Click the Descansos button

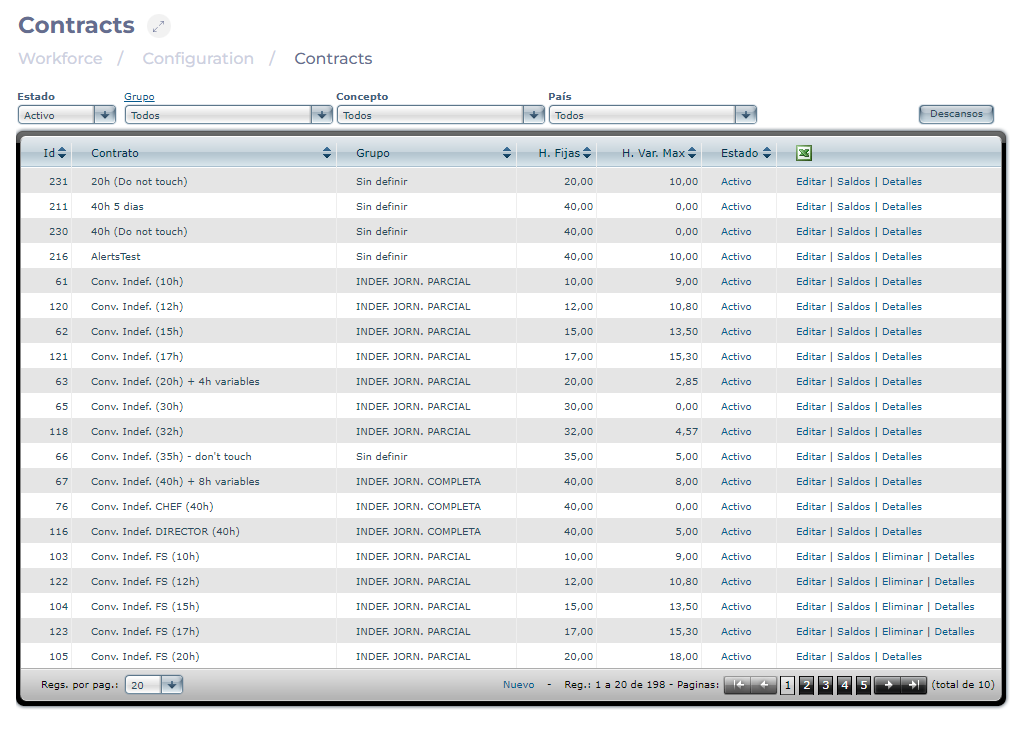[x=956, y=114]
